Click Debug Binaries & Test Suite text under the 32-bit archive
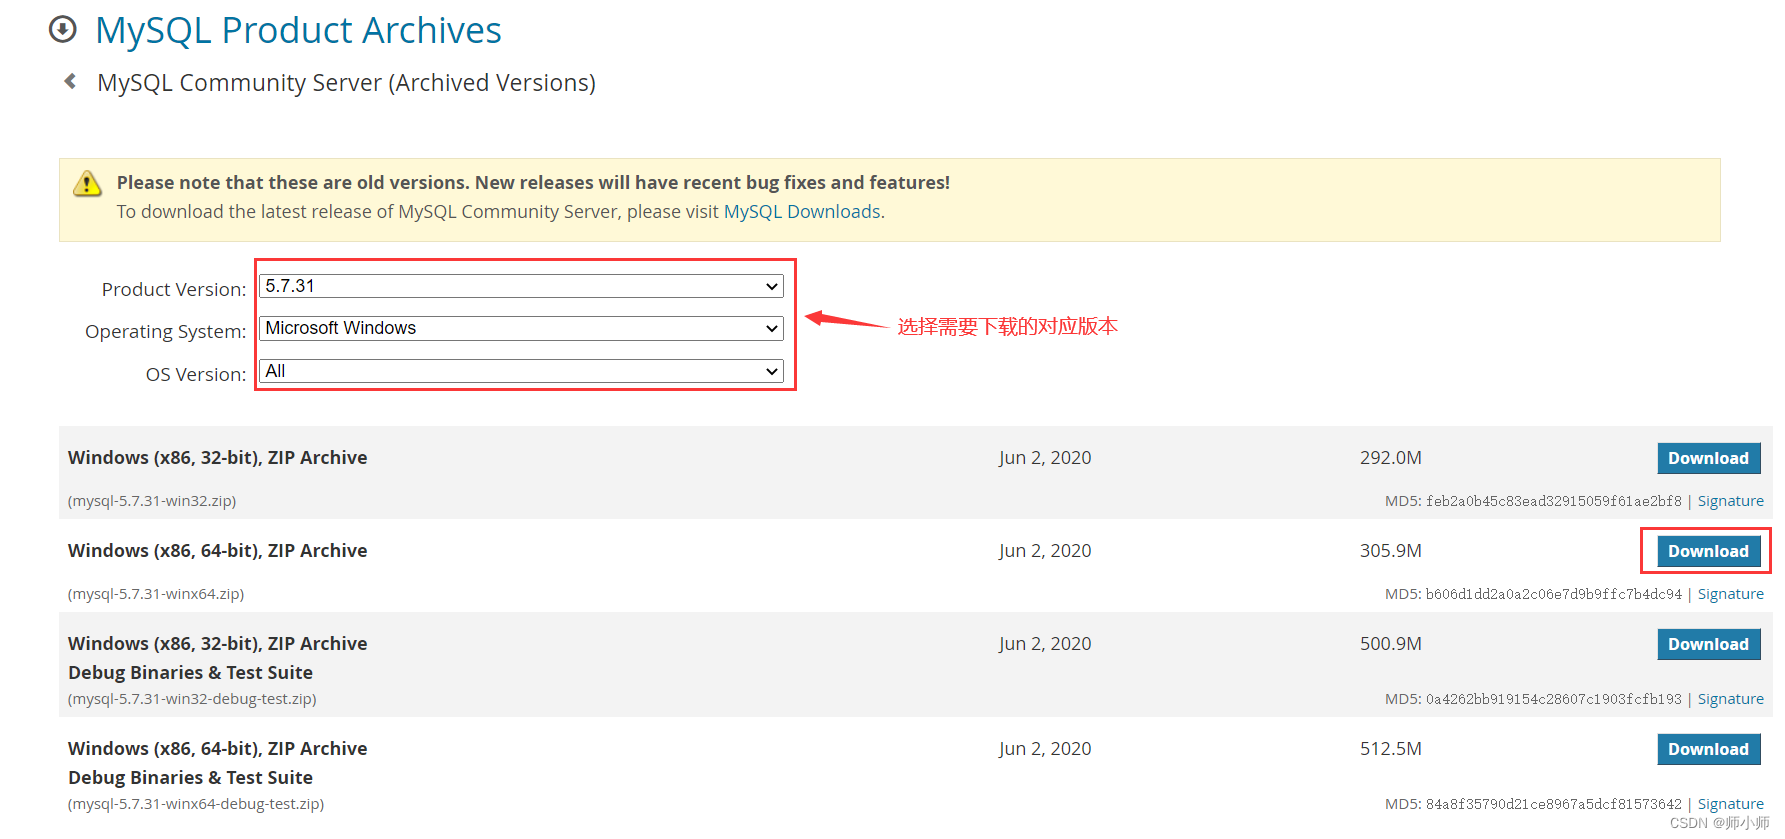This screenshot has height=839, width=1785. point(190,673)
